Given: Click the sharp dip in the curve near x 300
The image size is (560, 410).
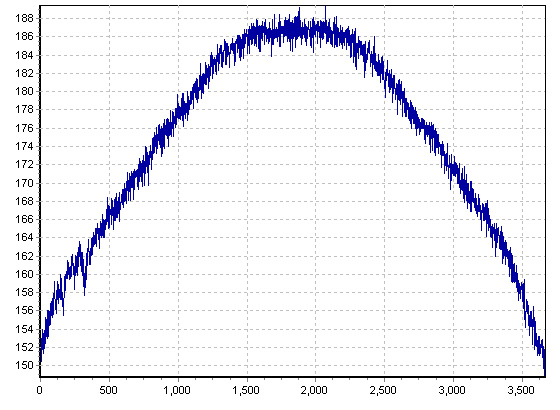Looking at the screenshot, I should click(84, 291).
